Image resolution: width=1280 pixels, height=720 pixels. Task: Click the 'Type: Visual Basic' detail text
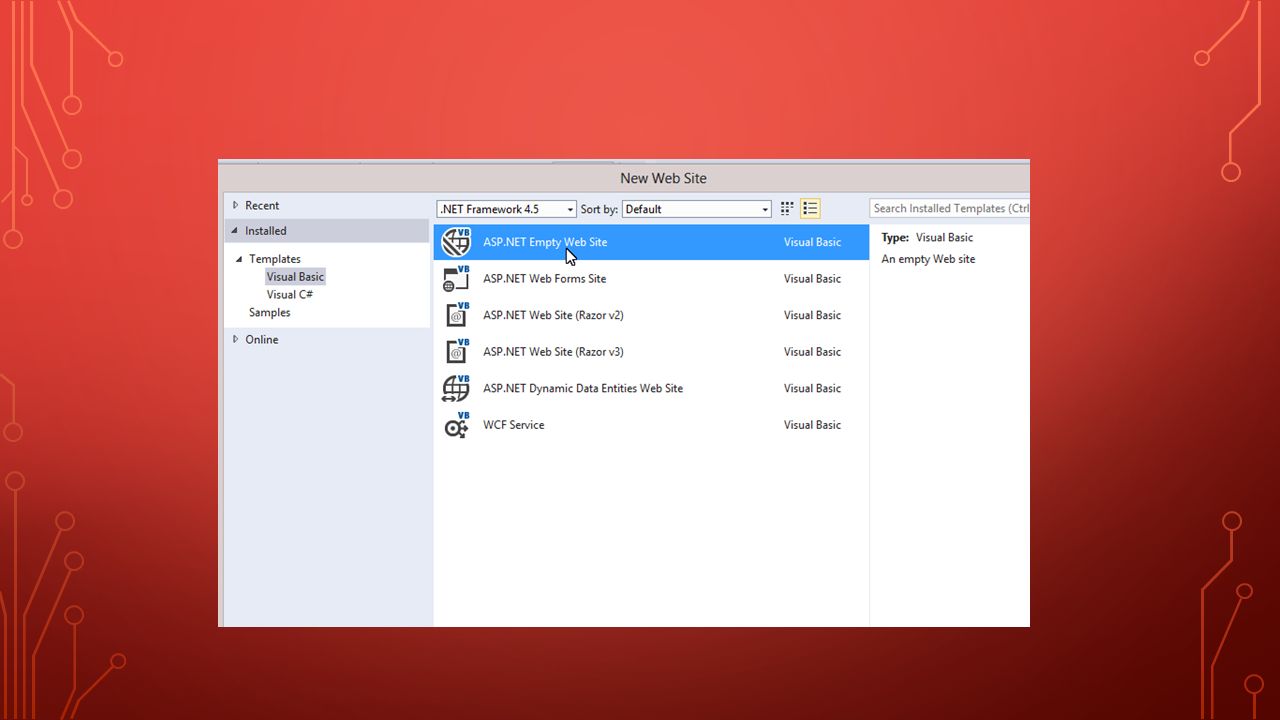[x=927, y=238]
